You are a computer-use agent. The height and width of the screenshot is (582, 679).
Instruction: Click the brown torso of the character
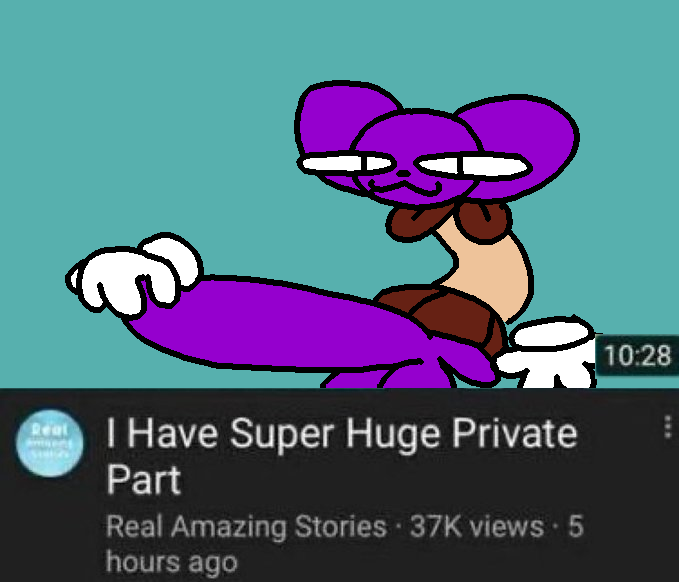450,316
